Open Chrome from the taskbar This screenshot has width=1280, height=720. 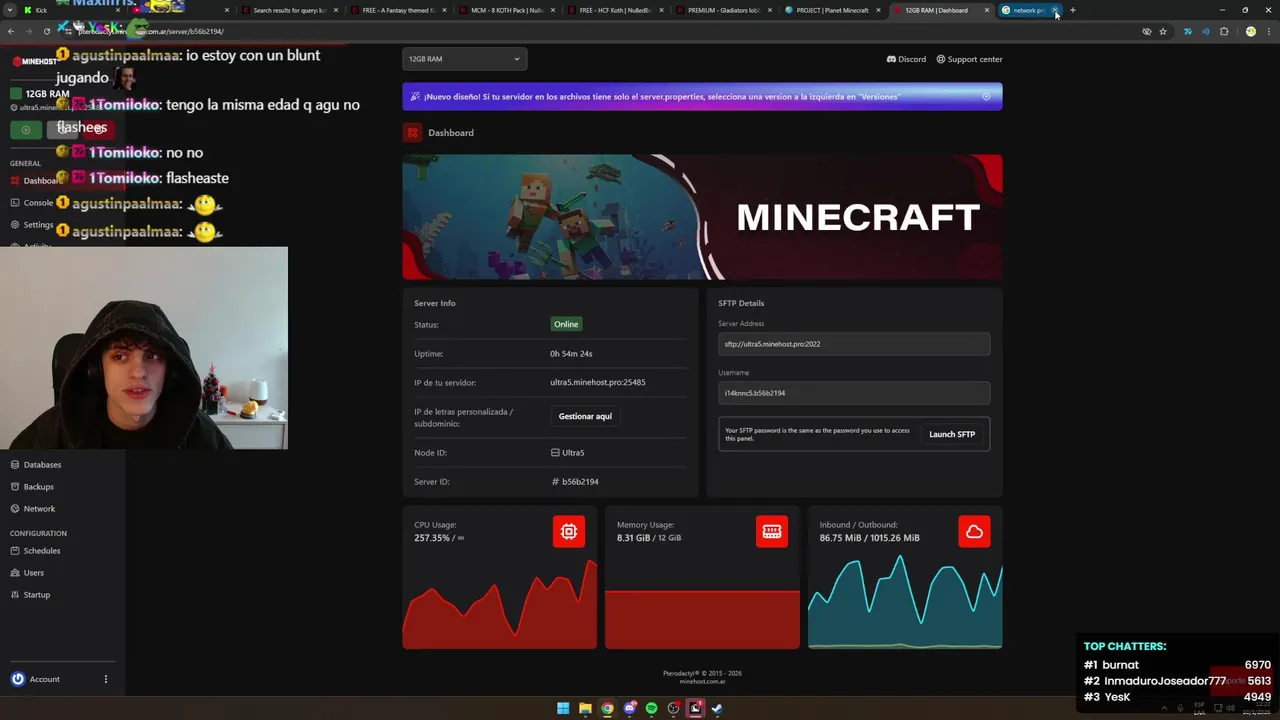pos(607,708)
